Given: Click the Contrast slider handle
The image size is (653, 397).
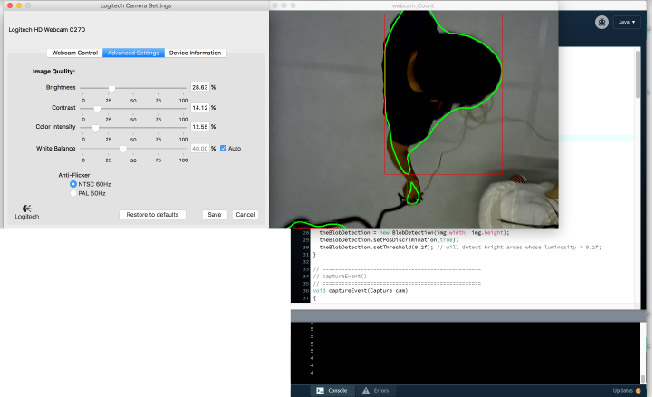Looking at the screenshot, I should (97, 109).
